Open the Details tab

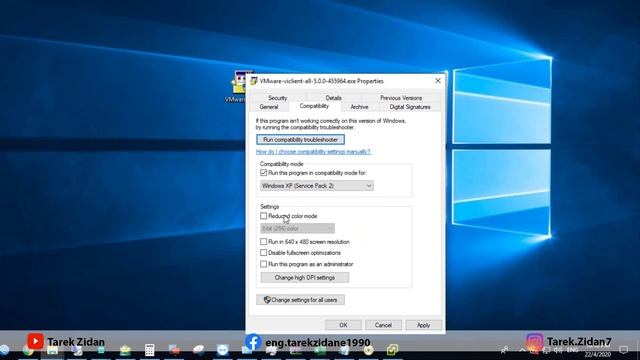333,98
